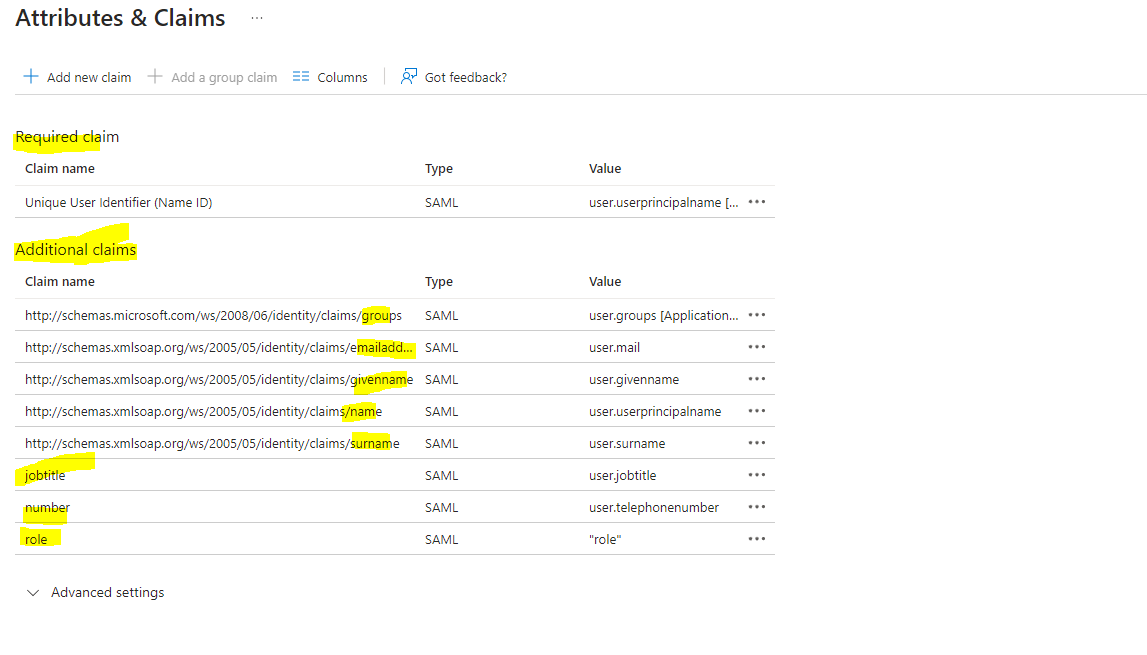
Task: Click the Claim name header under Additional claims
Action: 60,281
